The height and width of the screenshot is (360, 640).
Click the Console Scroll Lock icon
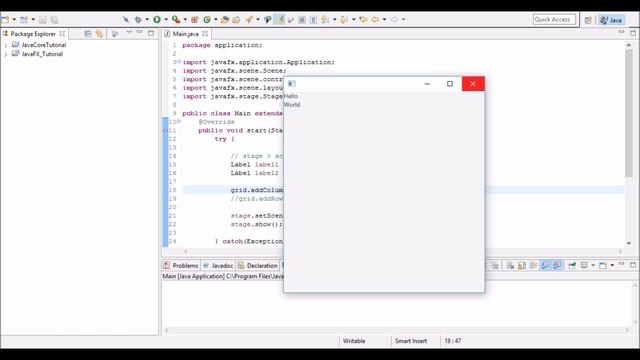click(x=522, y=265)
